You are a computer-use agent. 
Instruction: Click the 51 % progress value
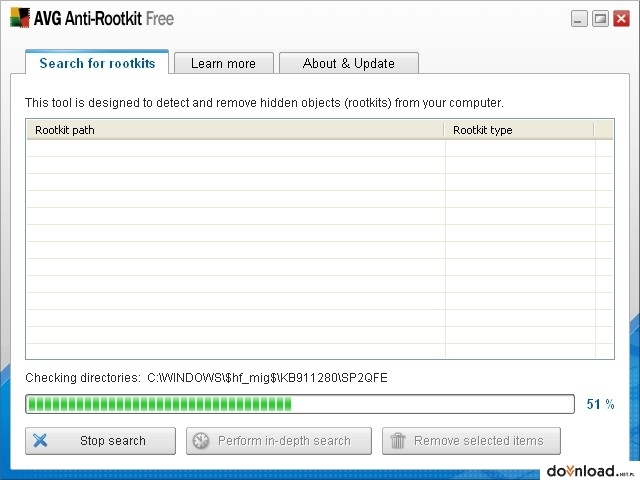tap(600, 404)
